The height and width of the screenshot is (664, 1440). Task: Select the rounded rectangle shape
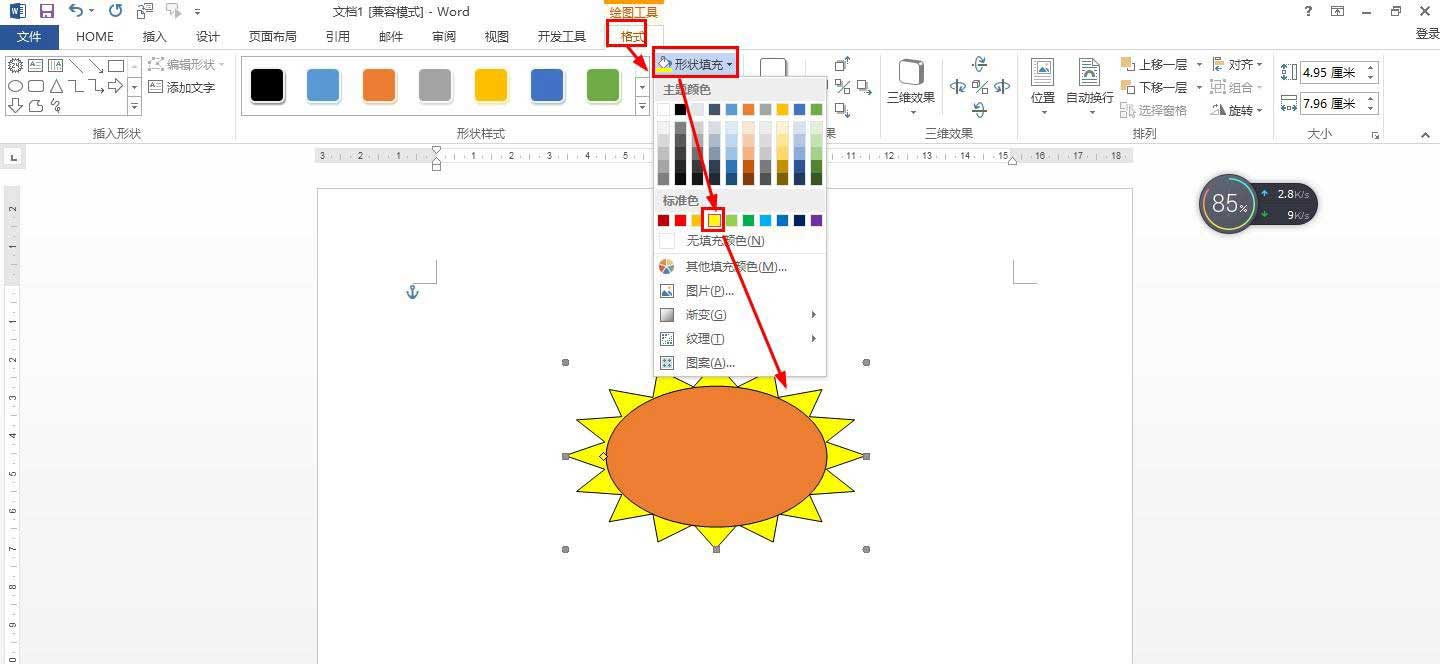[35, 86]
